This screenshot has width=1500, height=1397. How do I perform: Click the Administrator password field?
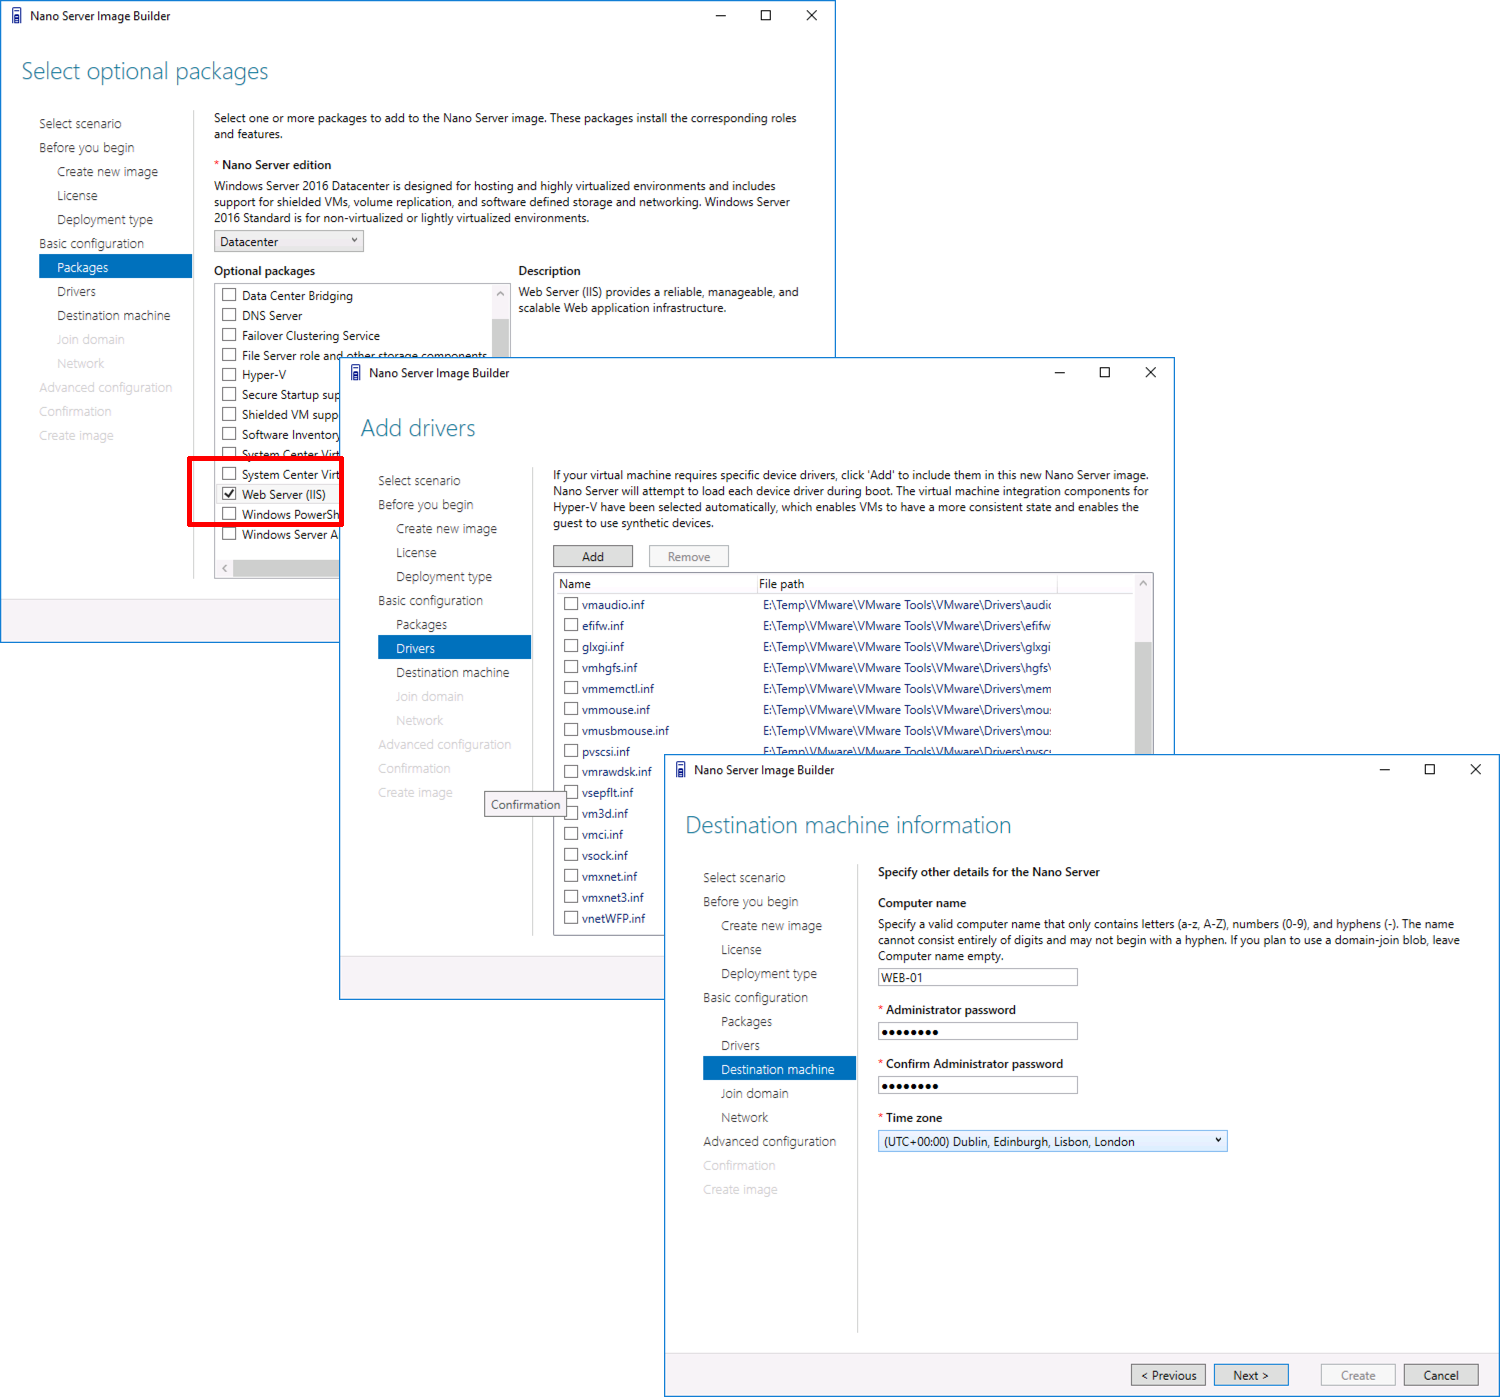978,1031
